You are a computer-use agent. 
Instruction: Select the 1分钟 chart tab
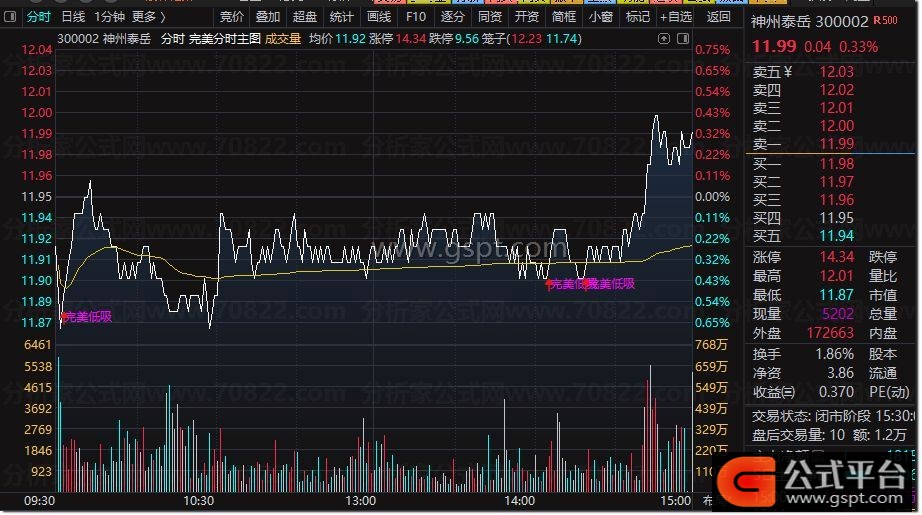point(109,17)
